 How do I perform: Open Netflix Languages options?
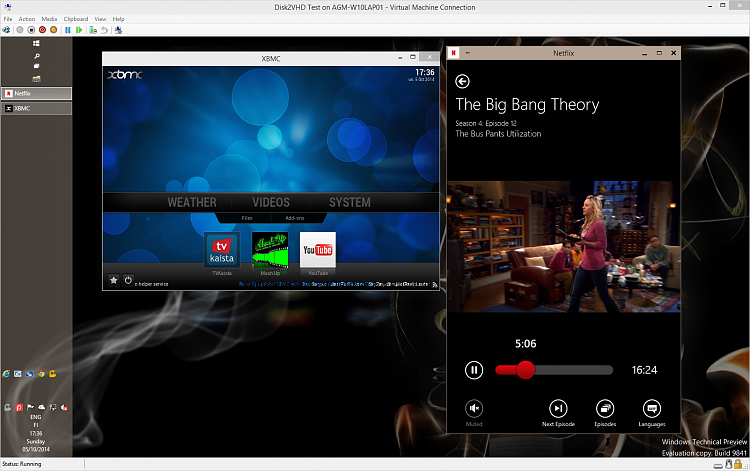(651, 413)
